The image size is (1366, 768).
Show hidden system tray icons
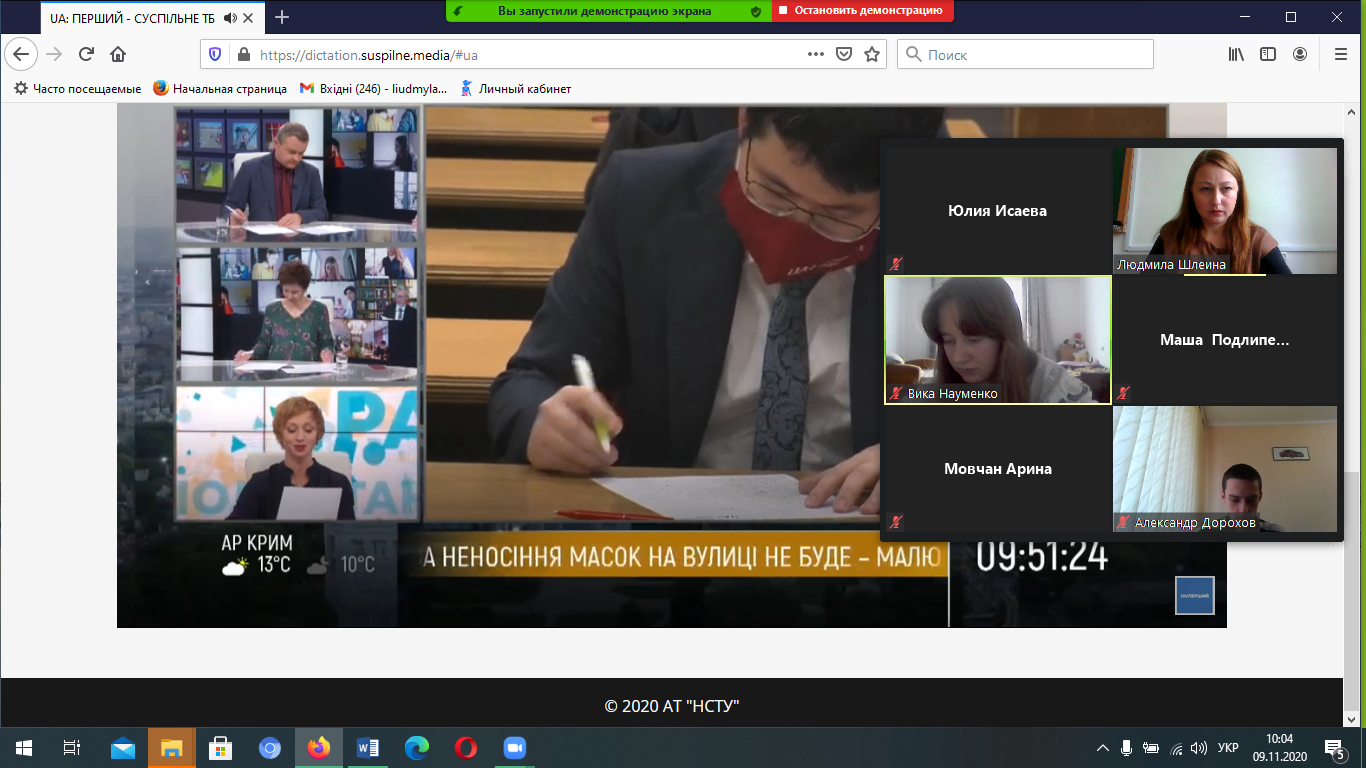pos(1102,748)
